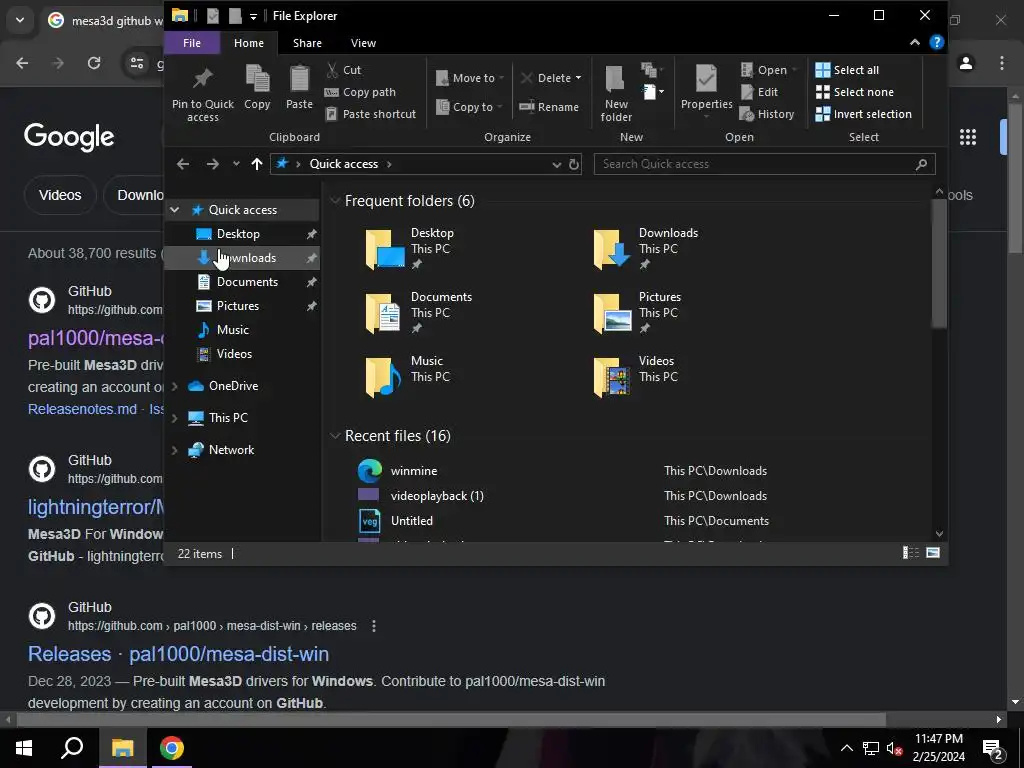
Task: Click Chrome horizontal scrollbar thumb
Action: (x=451, y=720)
